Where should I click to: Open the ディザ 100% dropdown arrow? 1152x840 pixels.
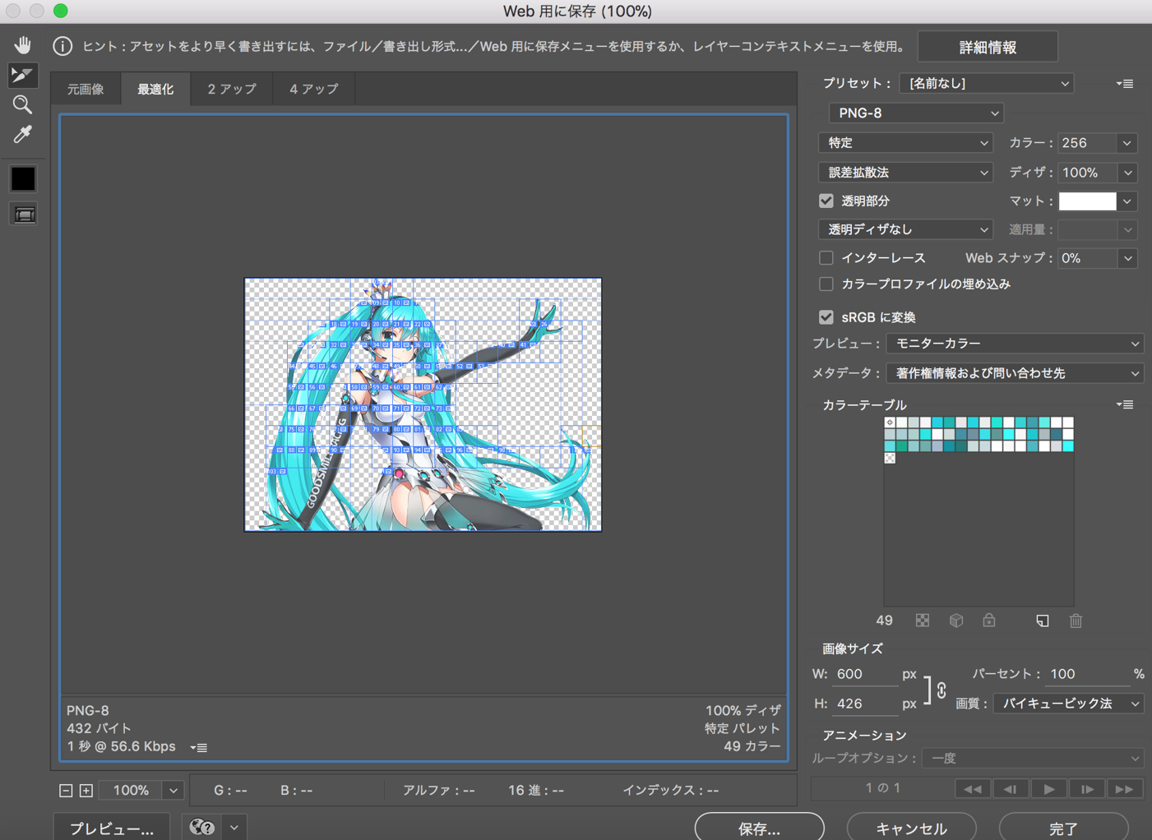1127,172
